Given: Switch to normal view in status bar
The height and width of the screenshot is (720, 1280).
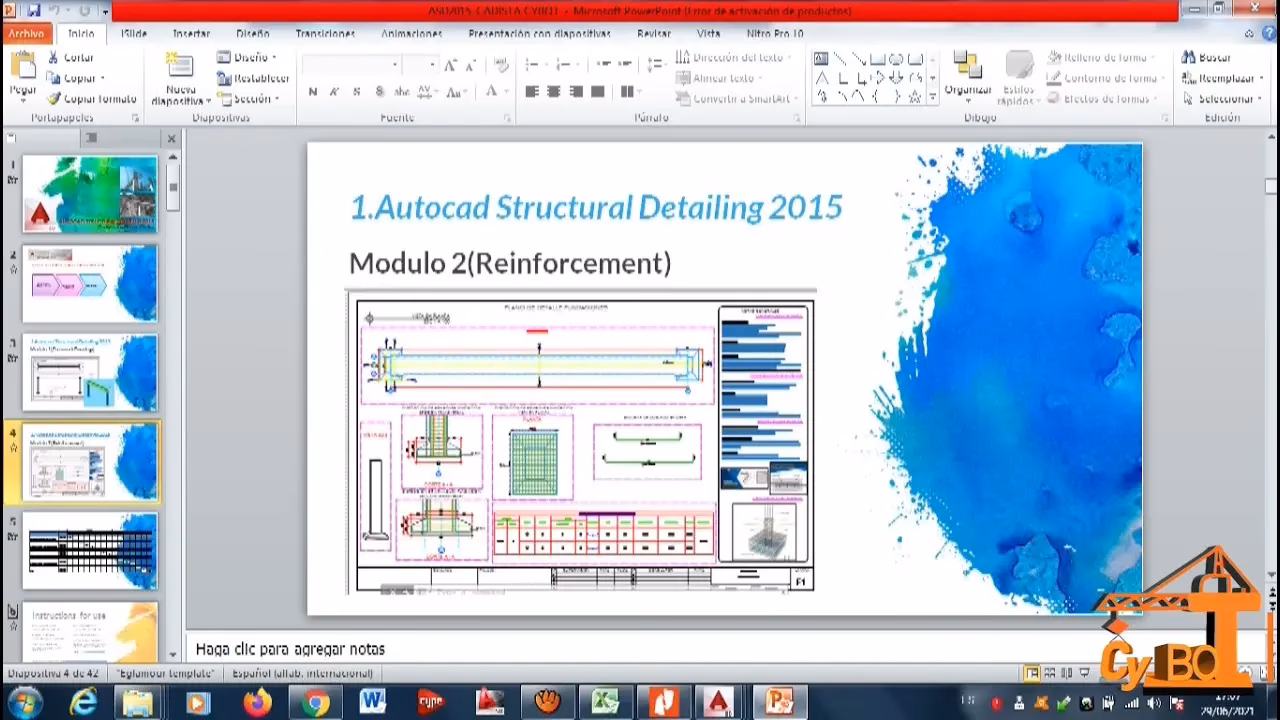Looking at the screenshot, I should (x=1031, y=673).
